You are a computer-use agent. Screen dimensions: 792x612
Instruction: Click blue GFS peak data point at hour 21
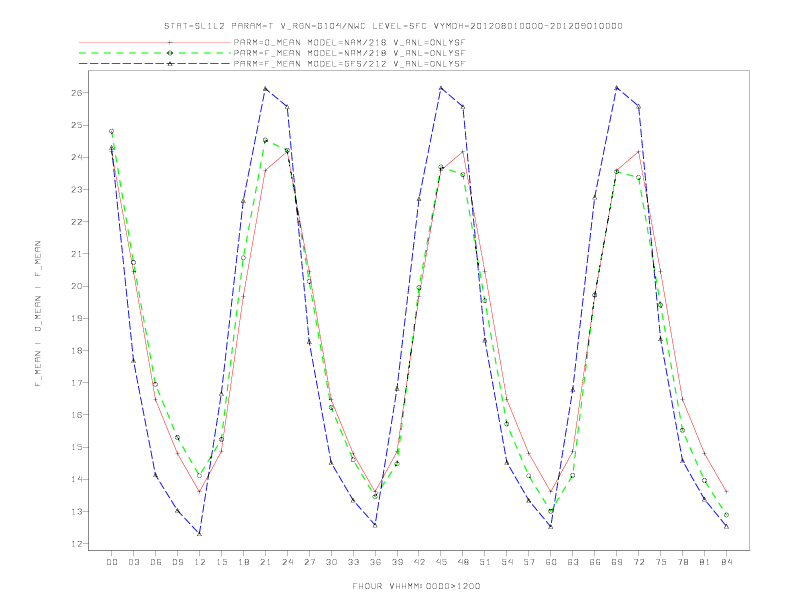265,88
